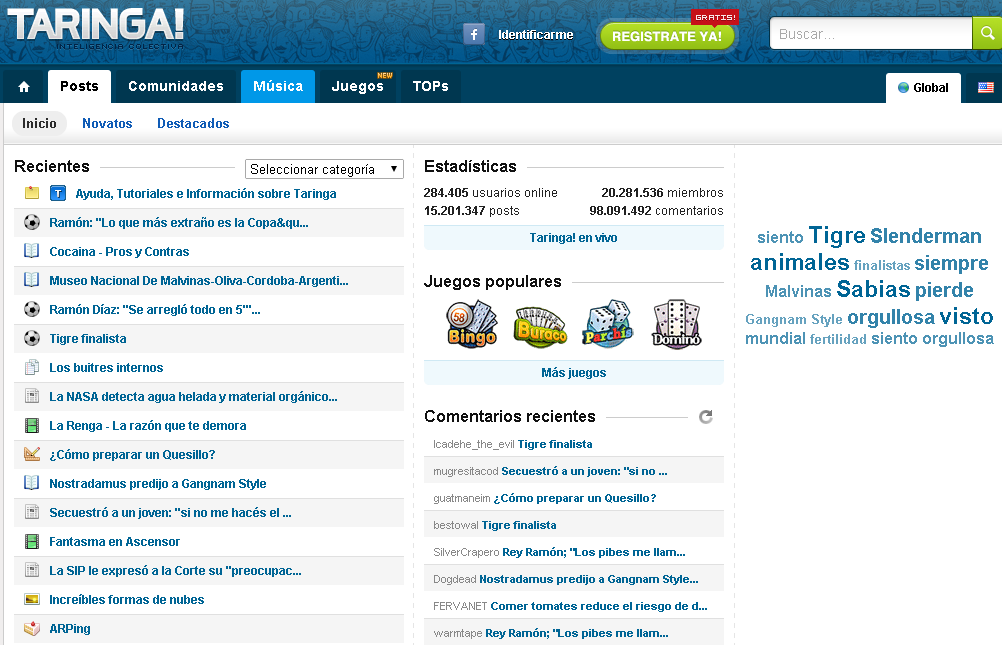This screenshot has height=645, width=1002.
Task: Open post Ayuda, Tutoriales e Información sobre Taringa
Action: point(206,193)
